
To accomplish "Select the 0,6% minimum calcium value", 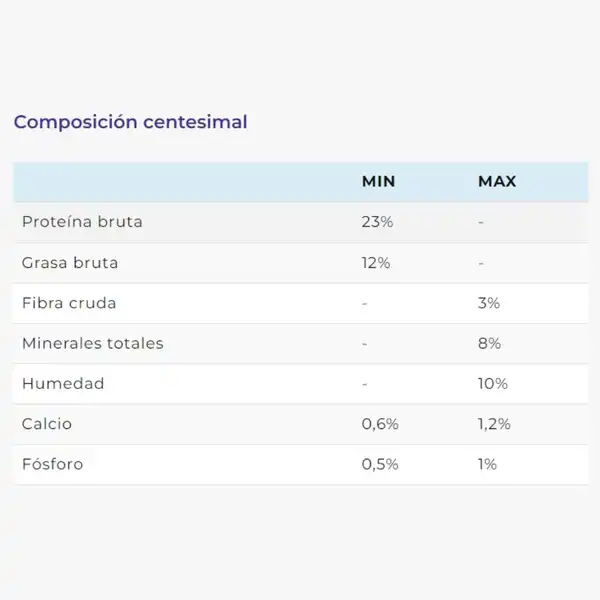I will (x=380, y=424).
